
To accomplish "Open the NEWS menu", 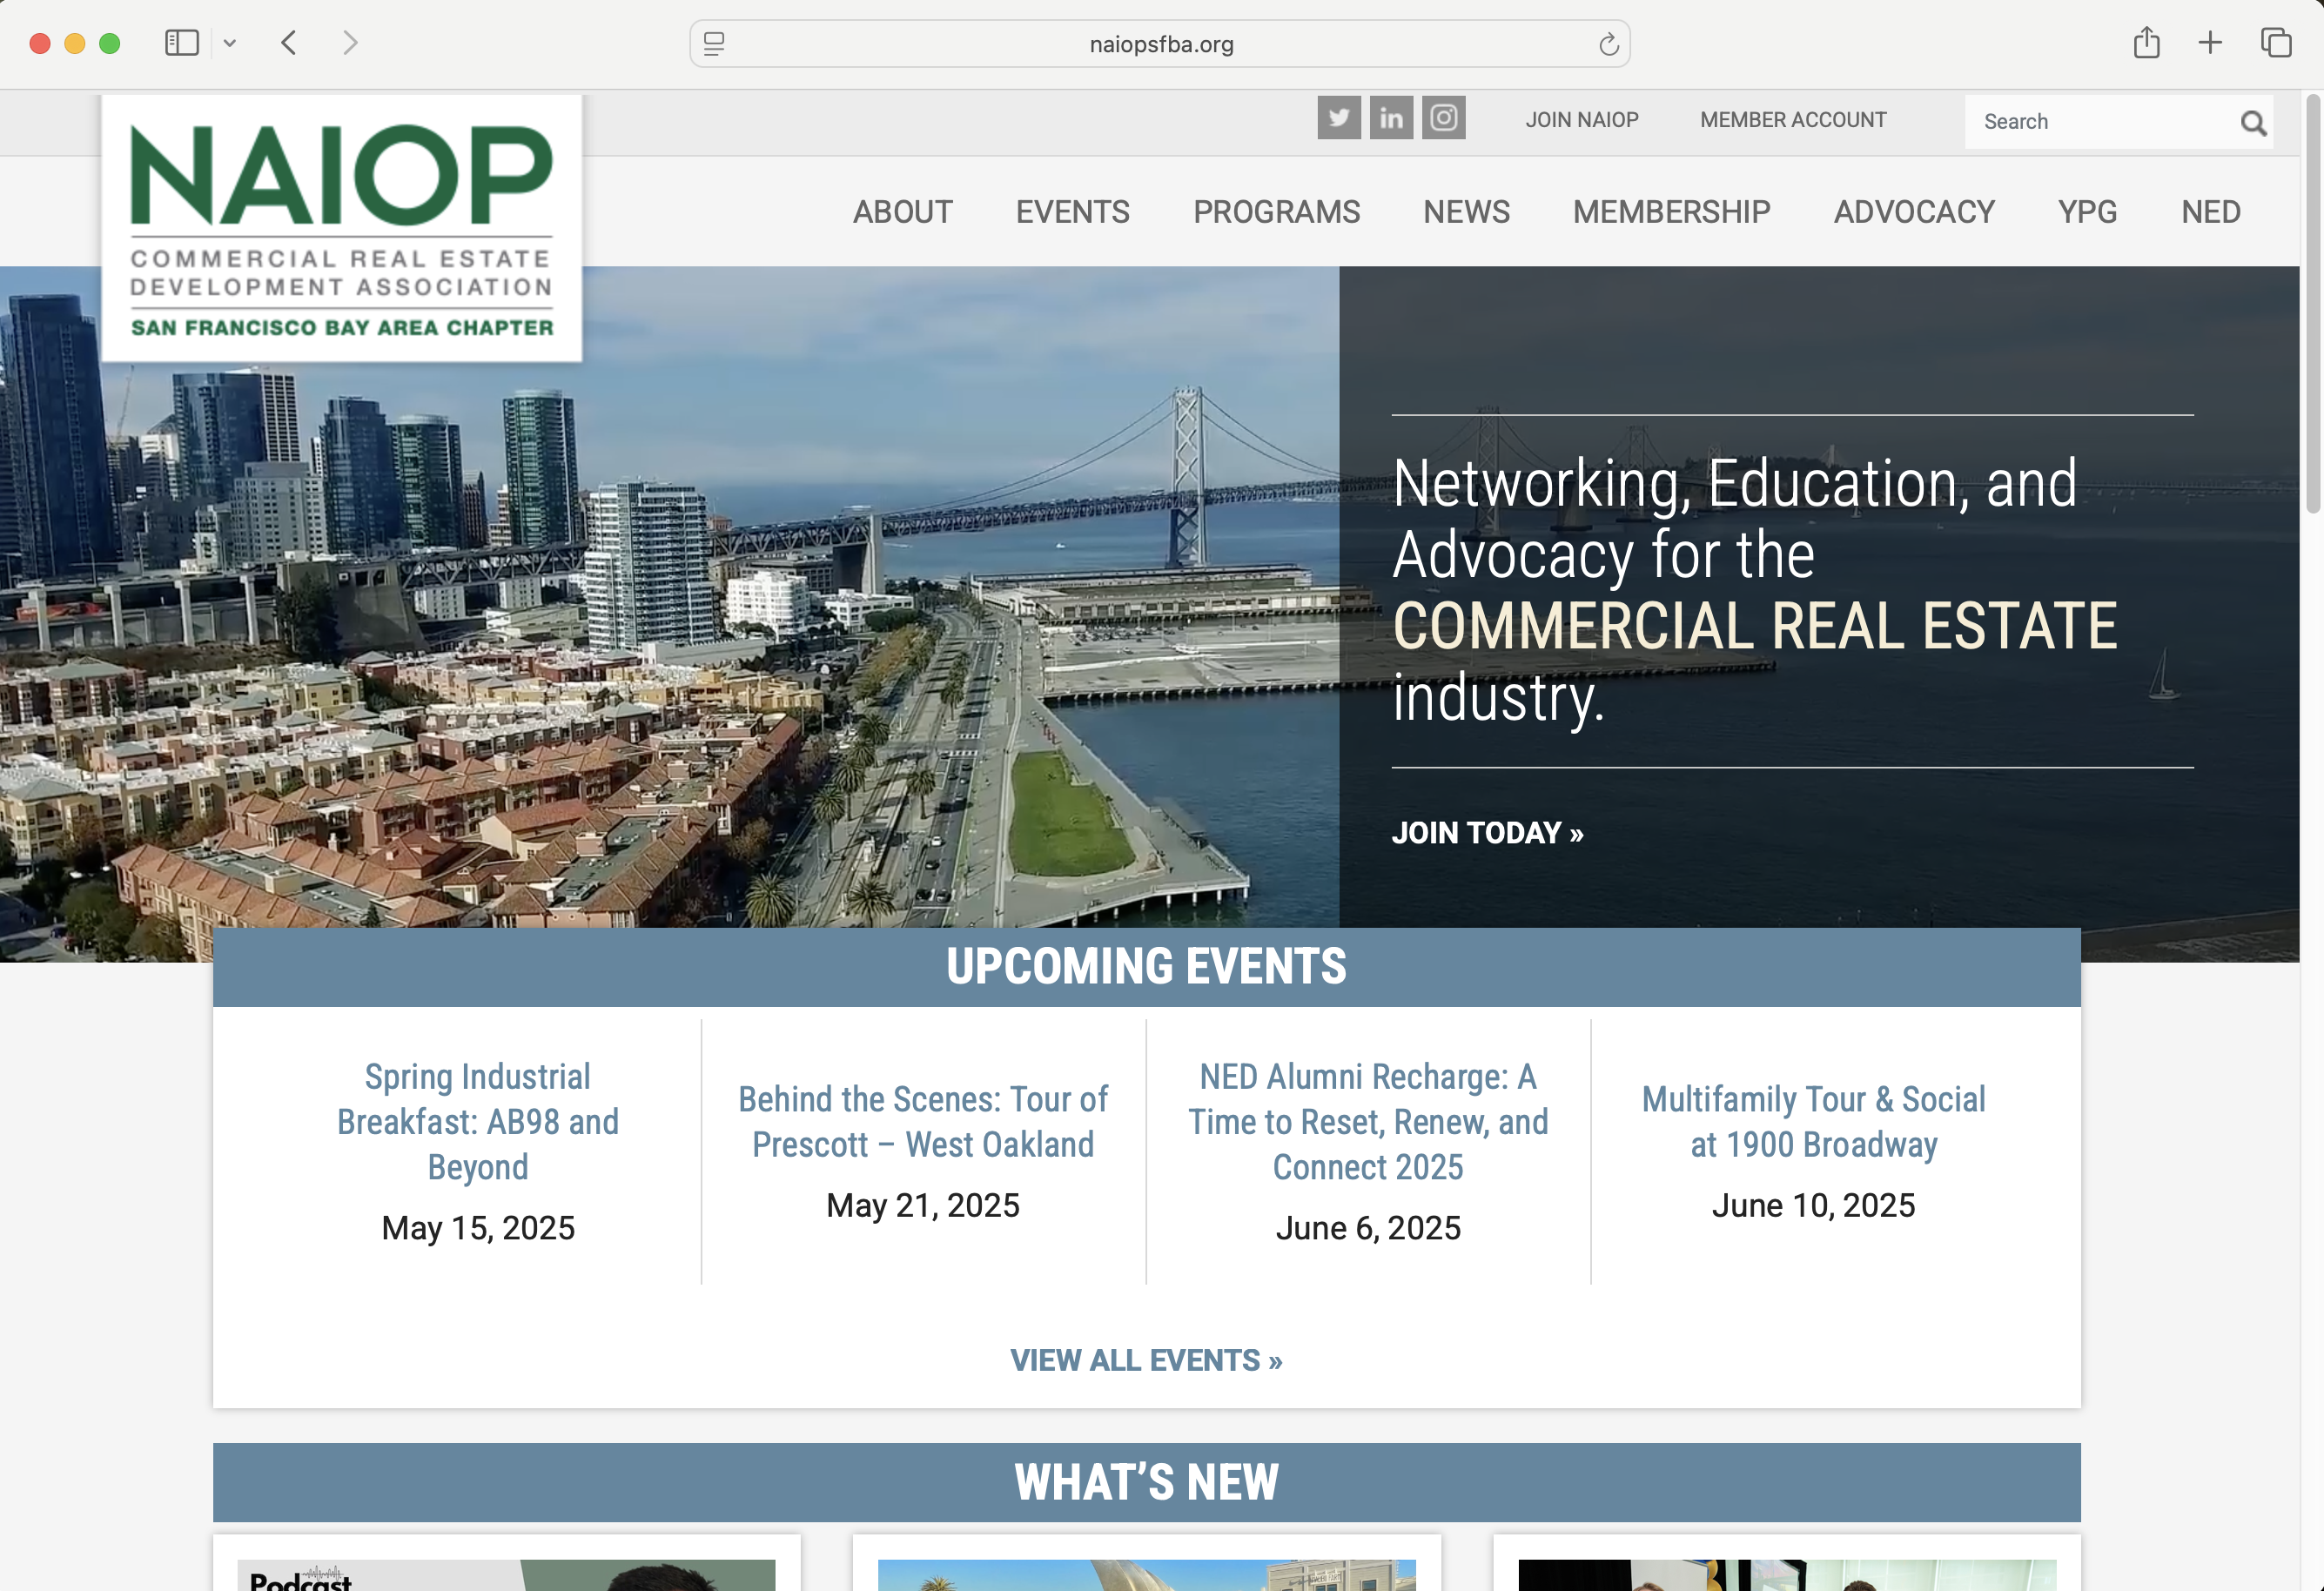I will [x=1466, y=212].
